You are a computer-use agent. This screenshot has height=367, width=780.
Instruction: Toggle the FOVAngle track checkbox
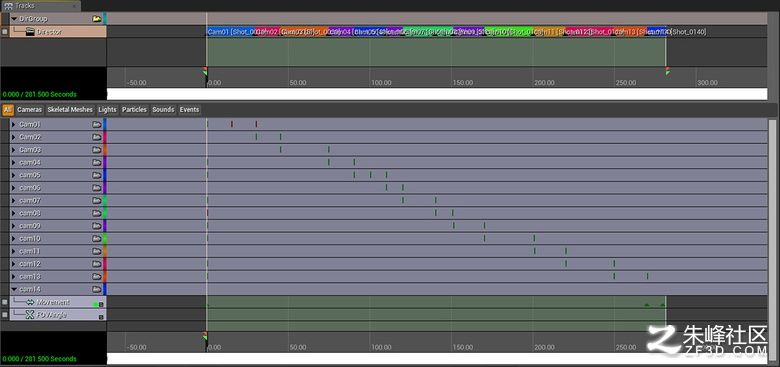tap(5, 315)
